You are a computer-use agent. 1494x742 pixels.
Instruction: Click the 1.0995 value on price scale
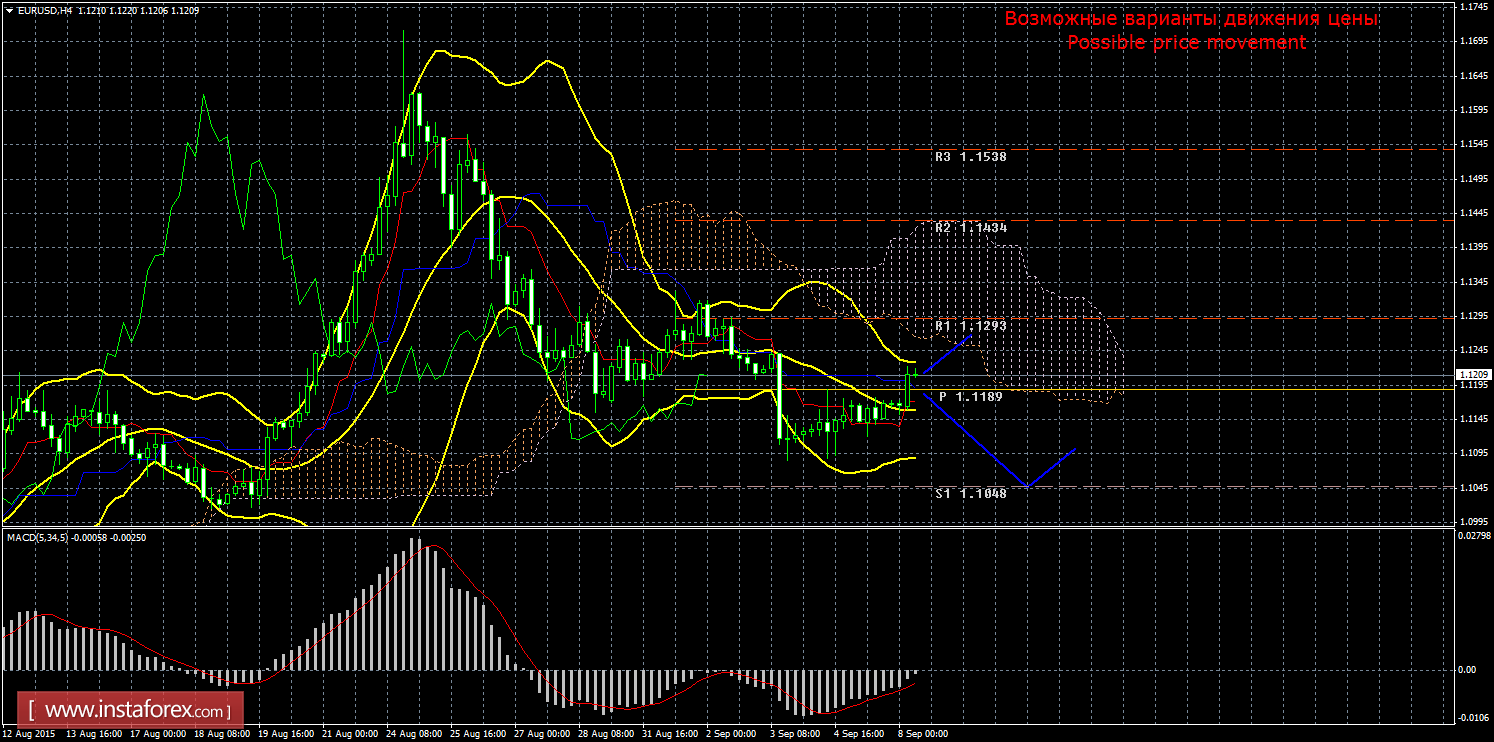pos(1472,521)
